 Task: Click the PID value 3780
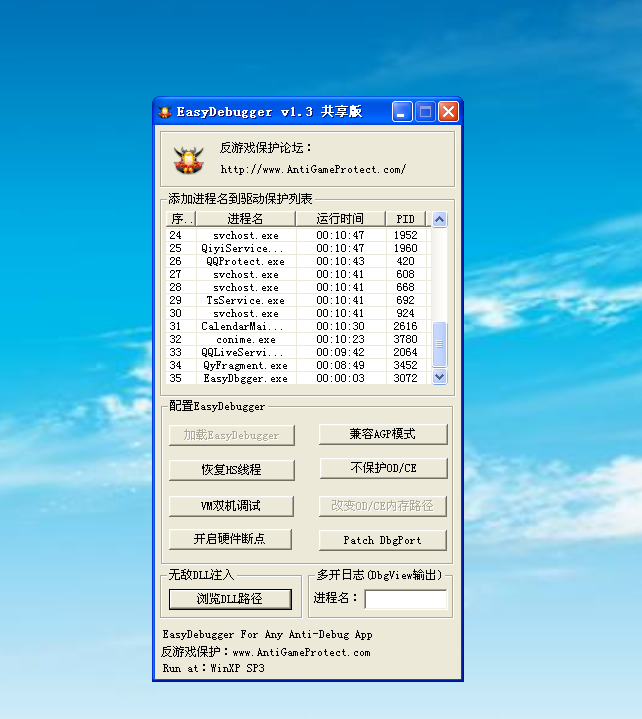[405, 339]
